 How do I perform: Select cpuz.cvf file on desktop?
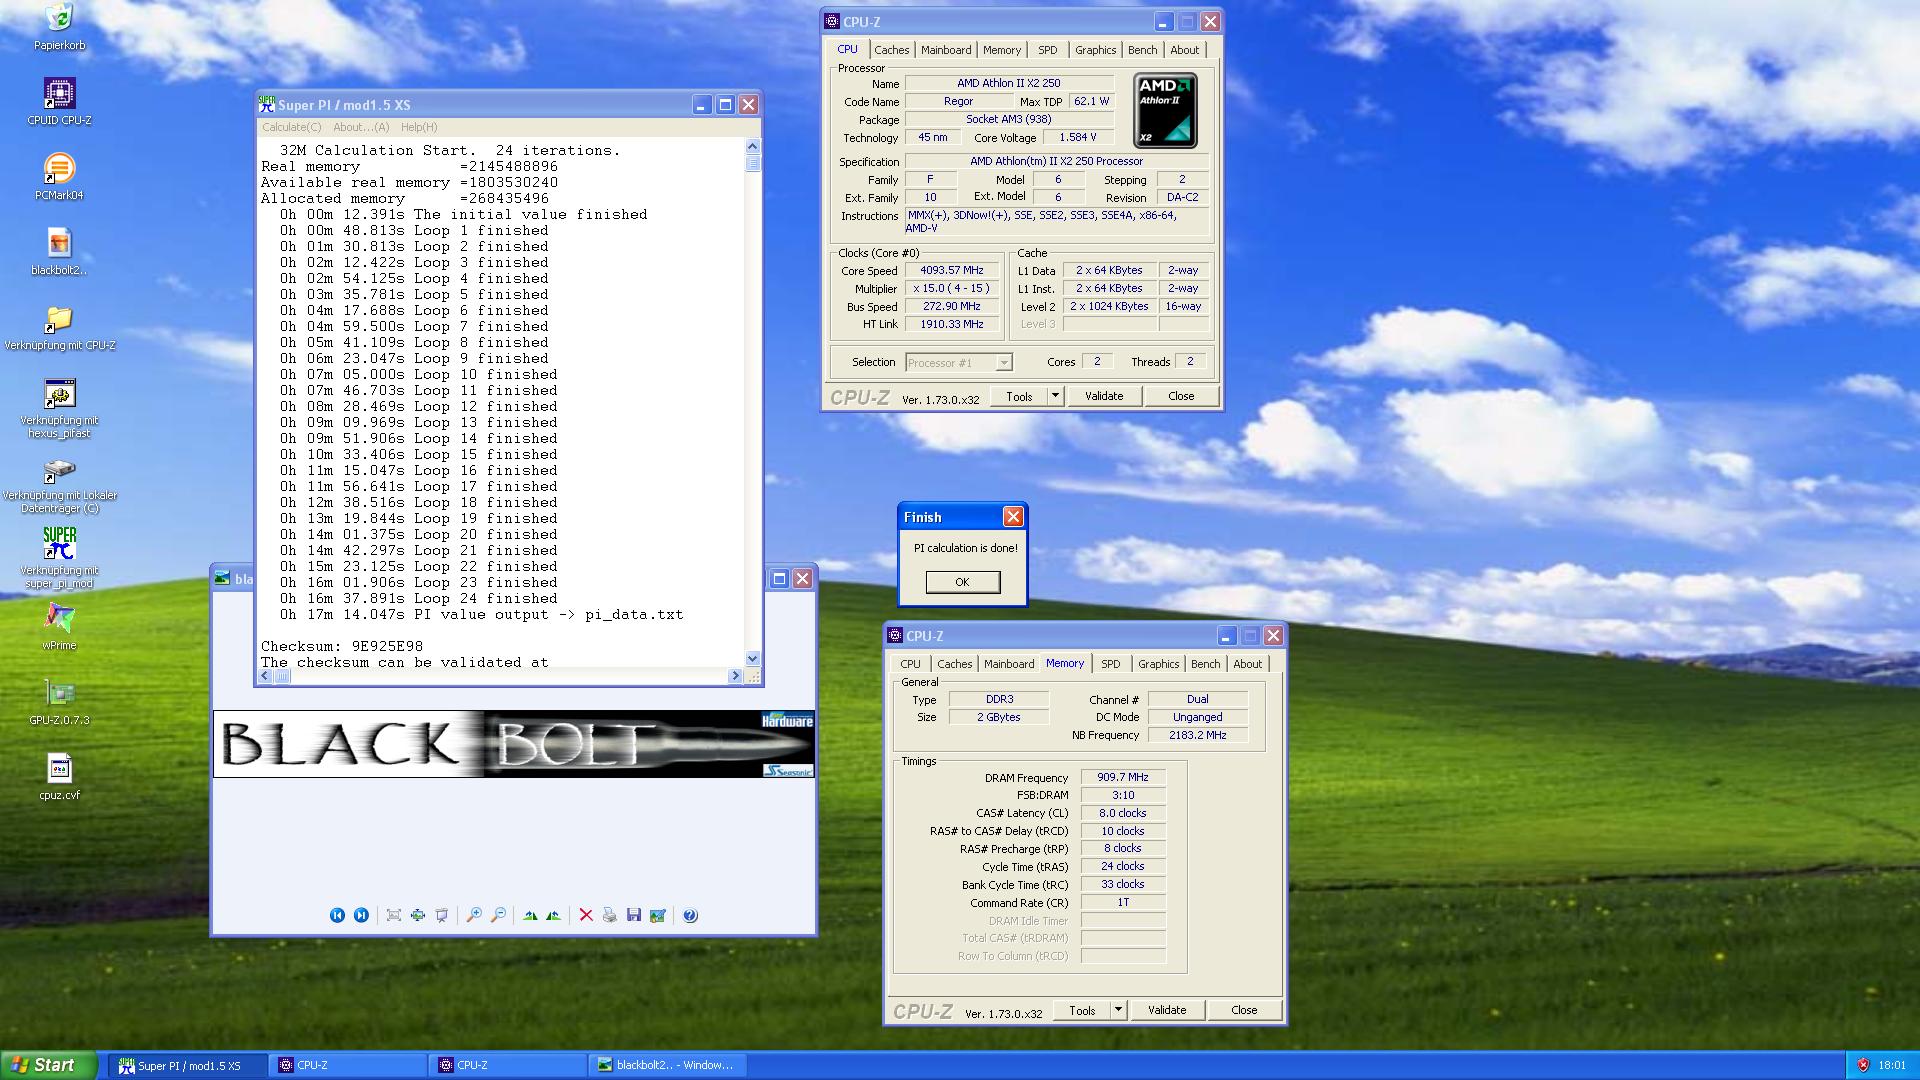pos(59,777)
